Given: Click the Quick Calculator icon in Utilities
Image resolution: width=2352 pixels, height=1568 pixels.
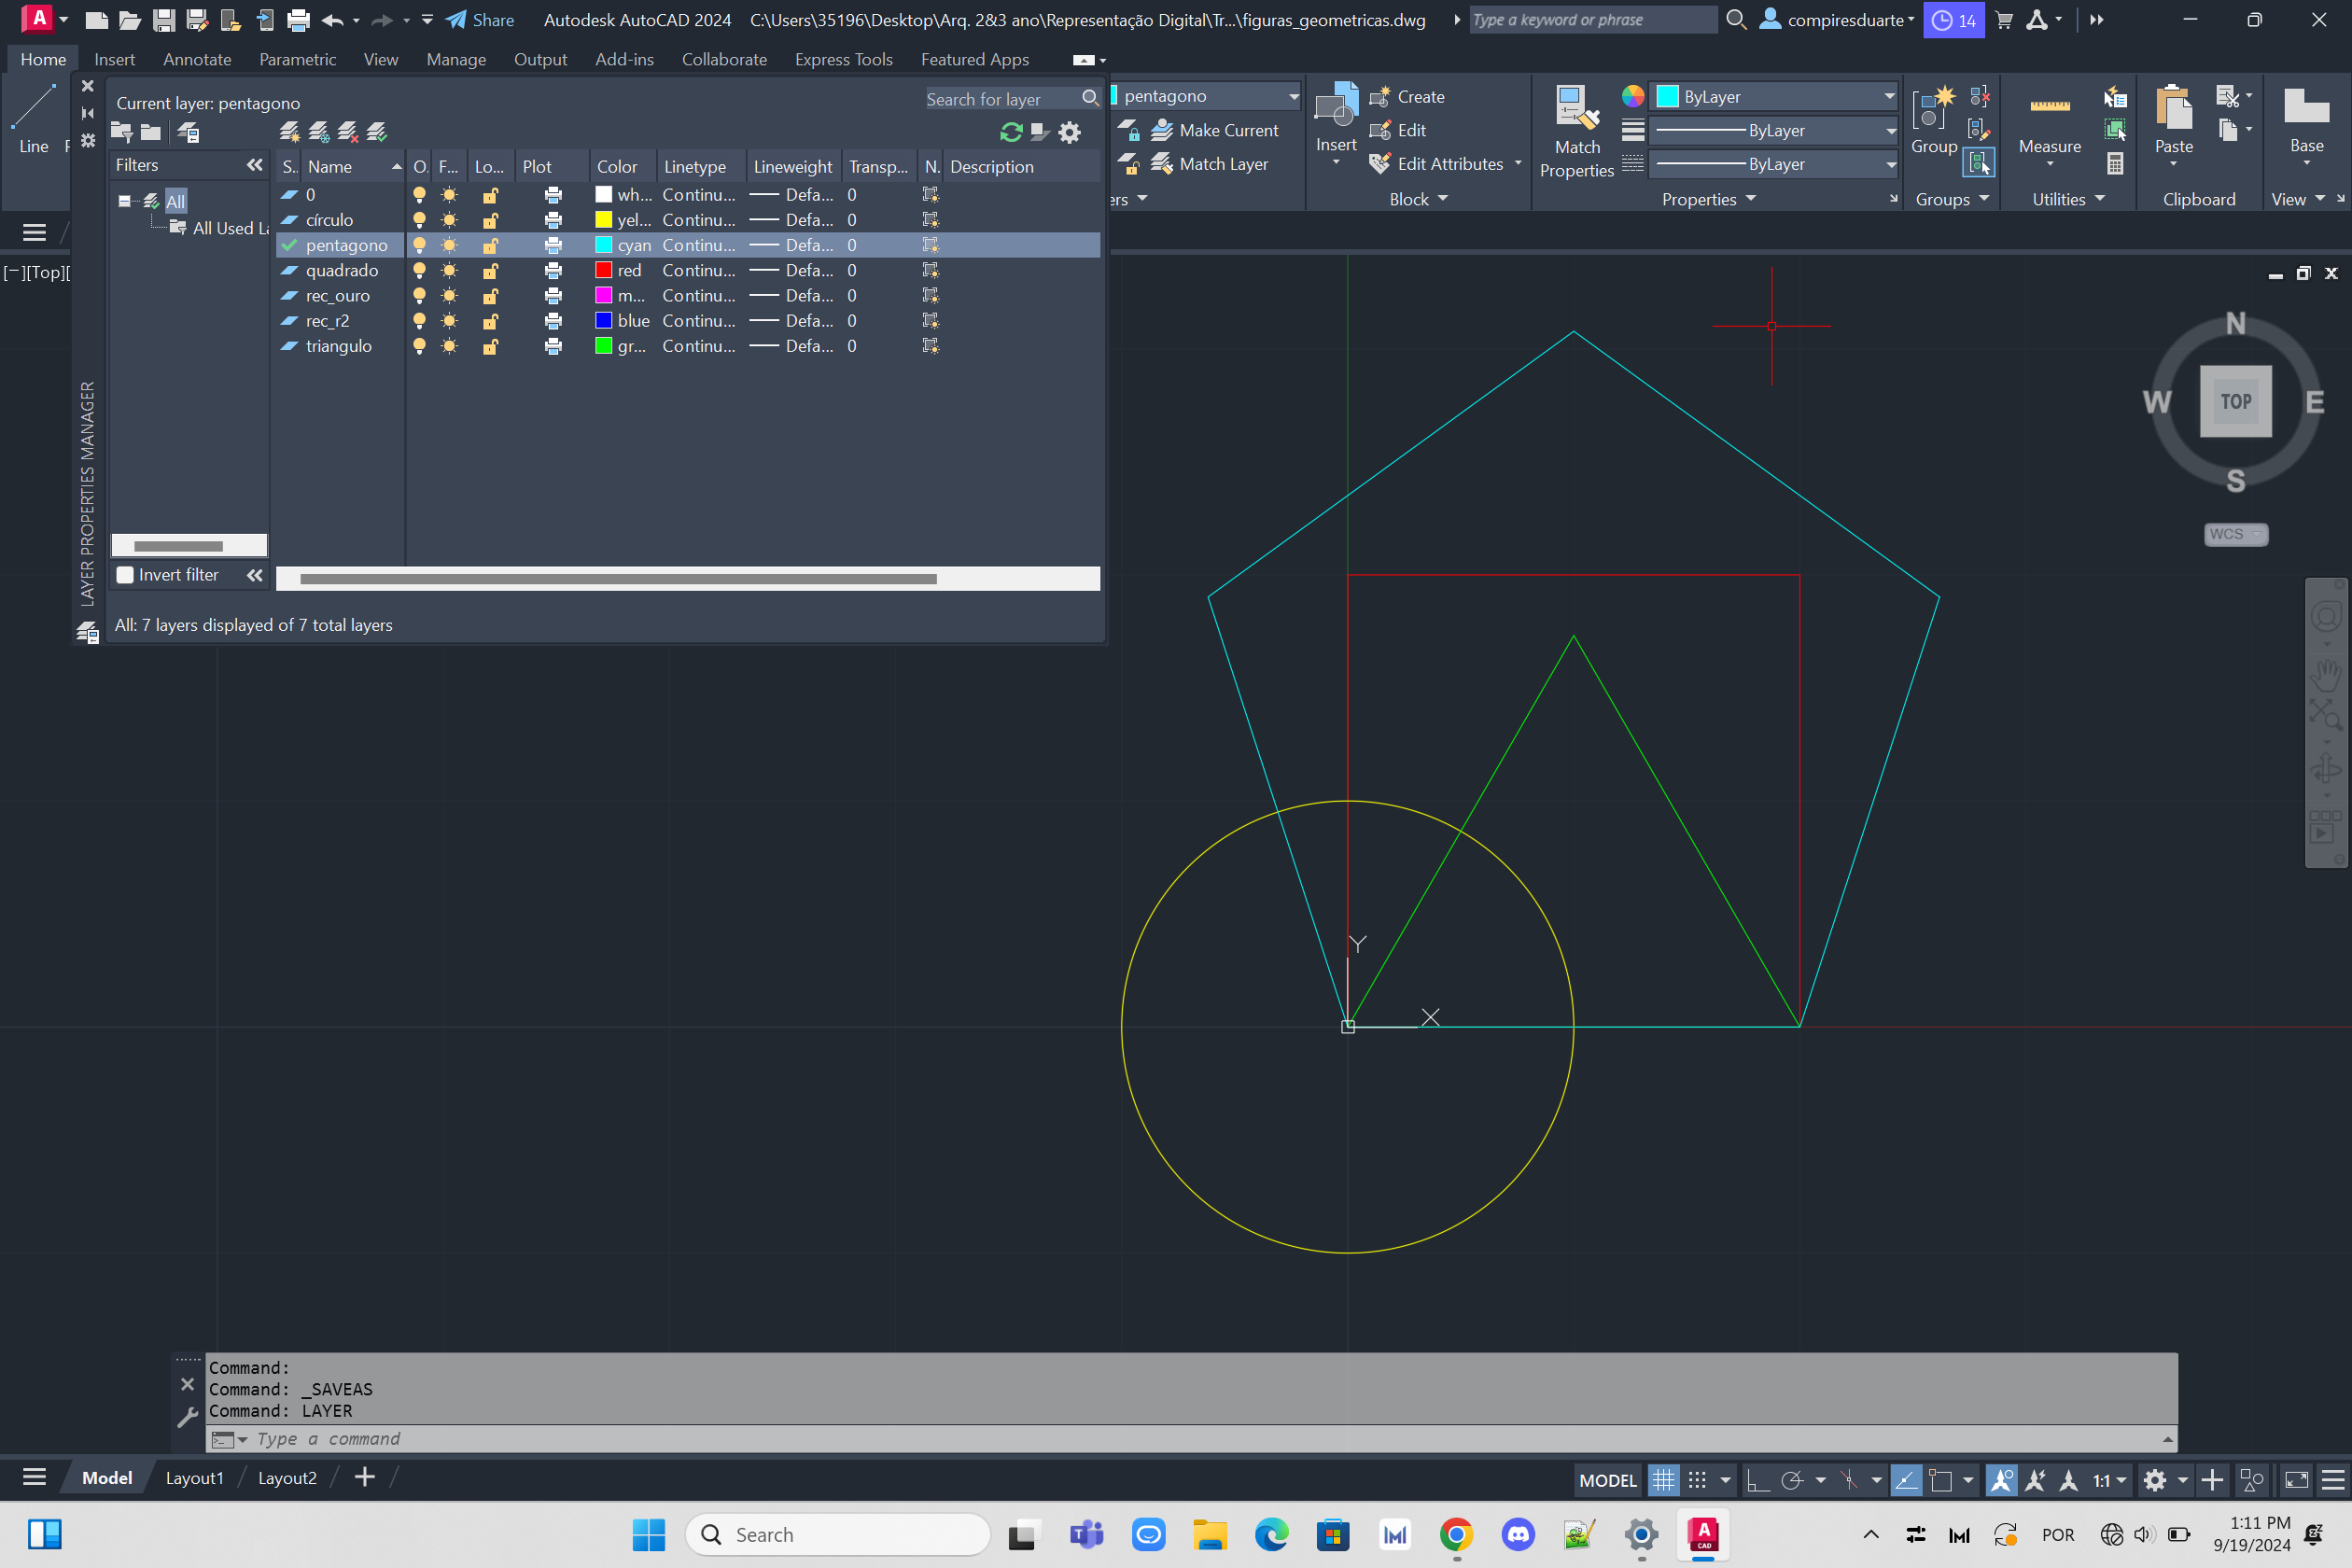Looking at the screenshot, I should 2115,163.
